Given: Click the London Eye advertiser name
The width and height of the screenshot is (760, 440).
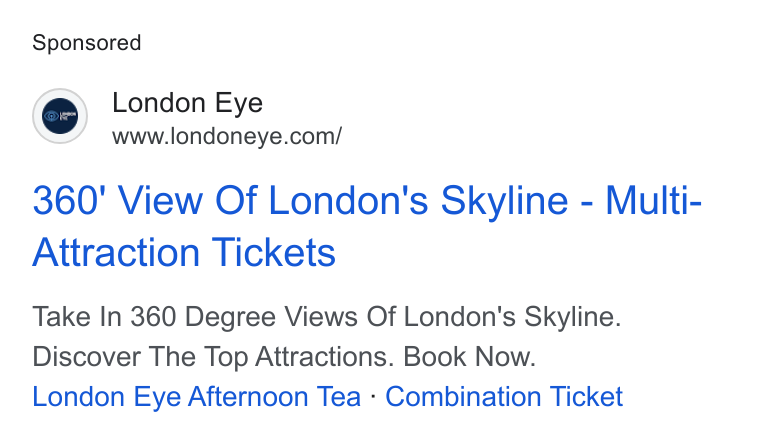Looking at the screenshot, I should tap(188, 103).
